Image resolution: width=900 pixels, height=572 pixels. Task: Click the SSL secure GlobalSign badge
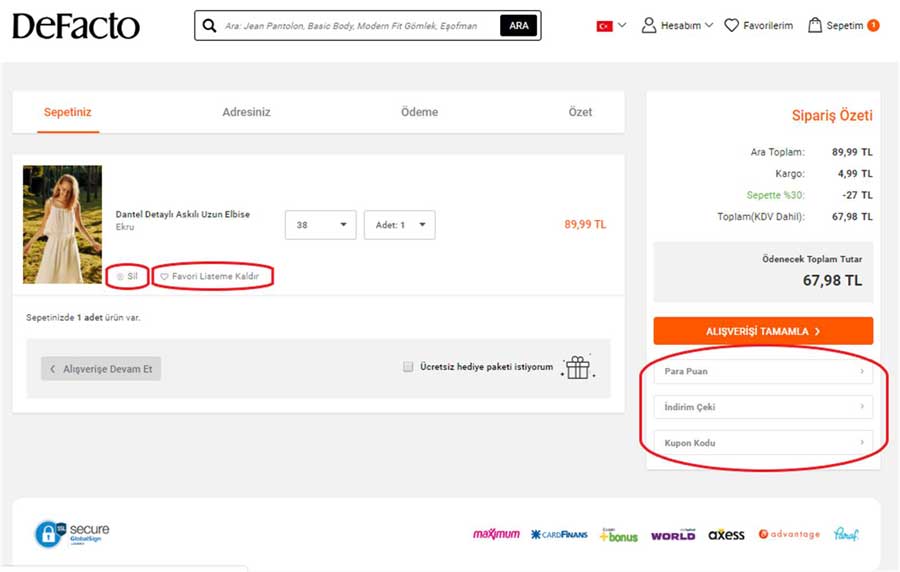point(72,534)
